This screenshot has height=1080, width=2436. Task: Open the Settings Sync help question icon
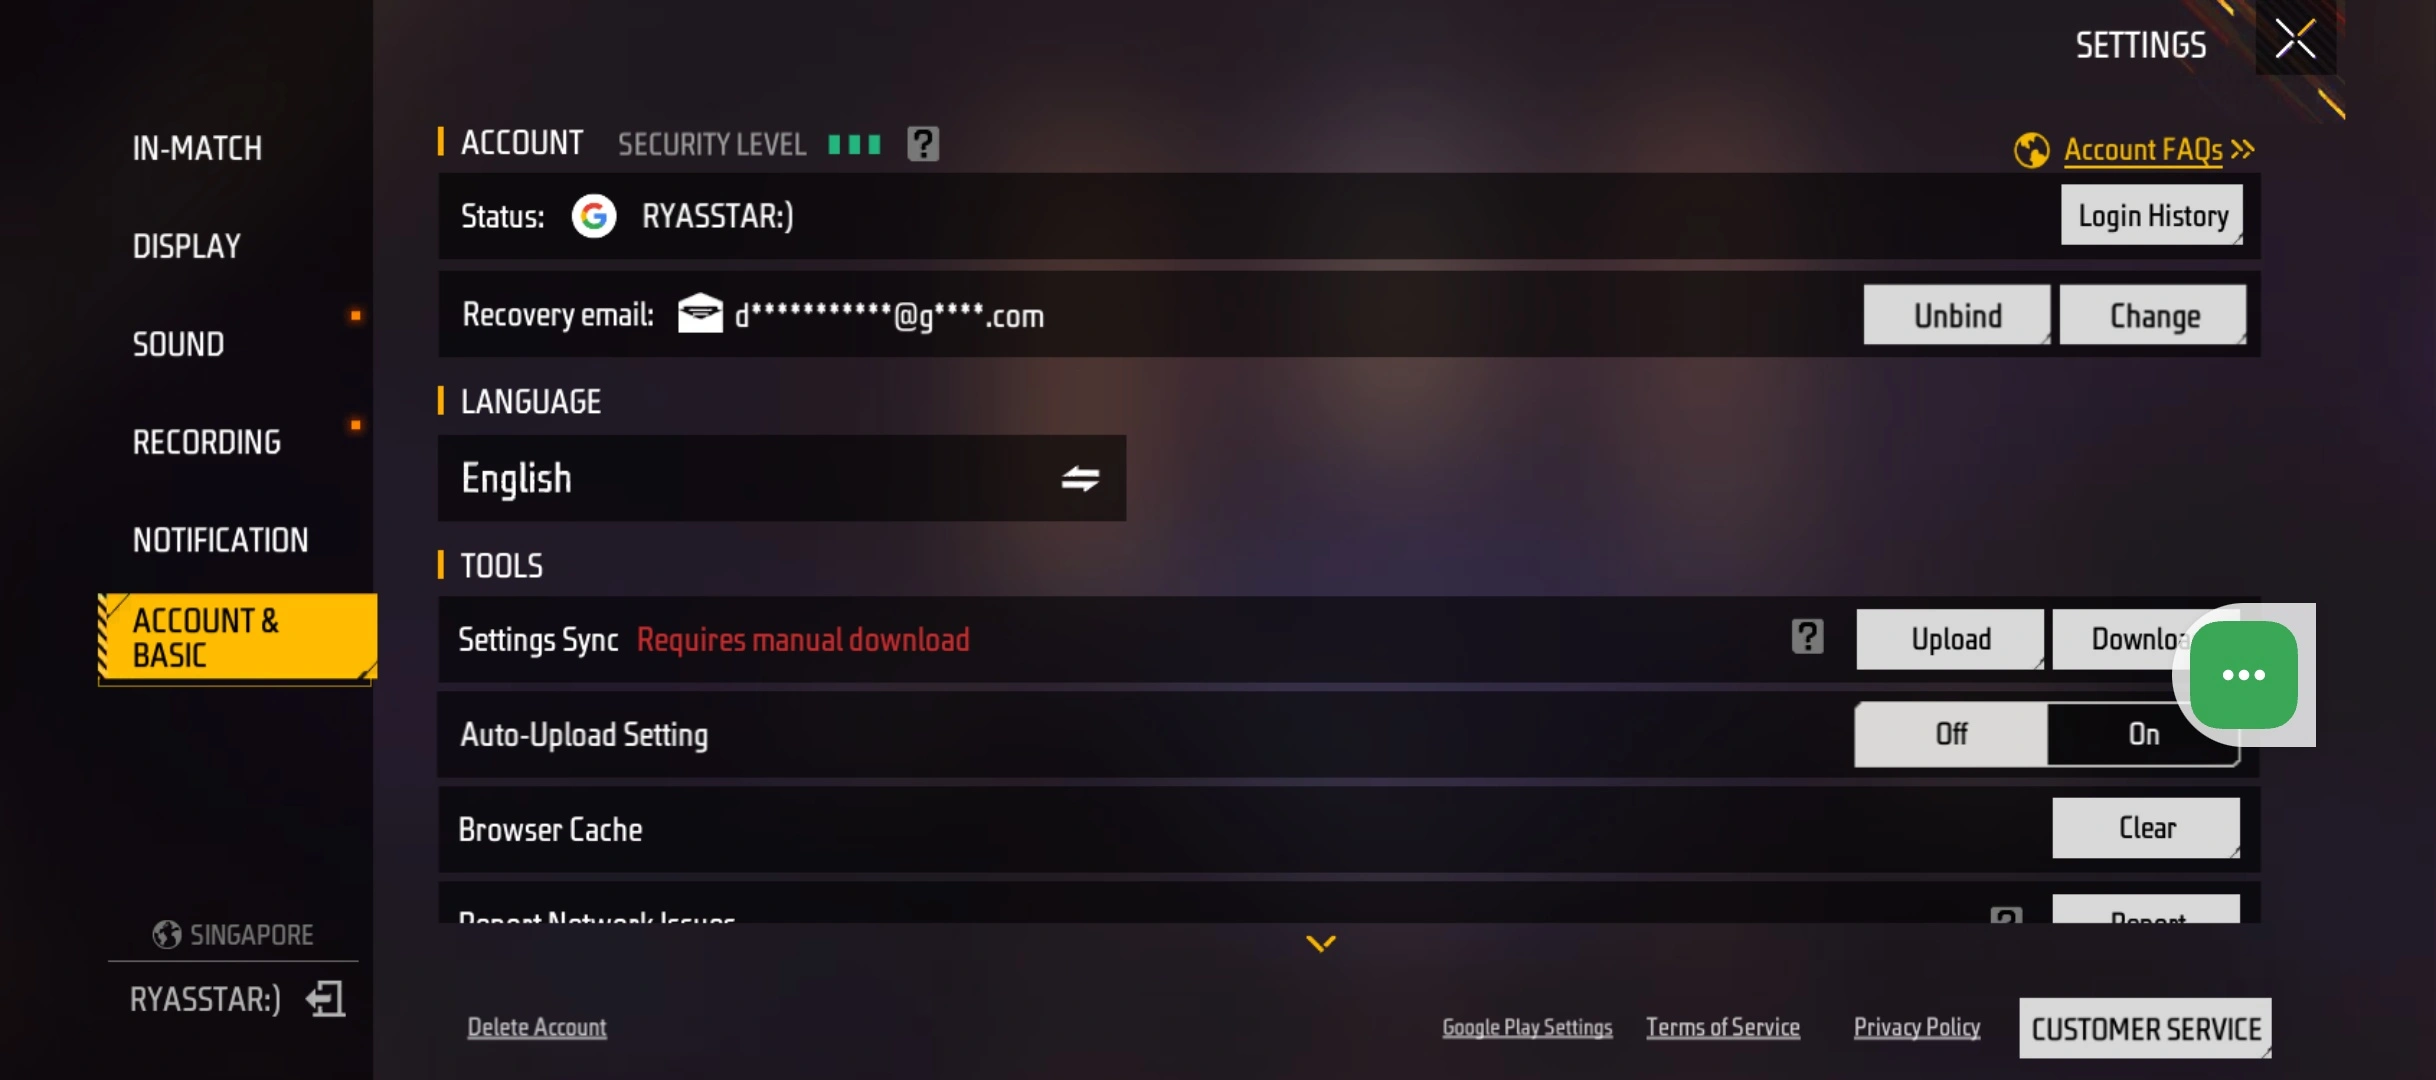click(1807, 637)
